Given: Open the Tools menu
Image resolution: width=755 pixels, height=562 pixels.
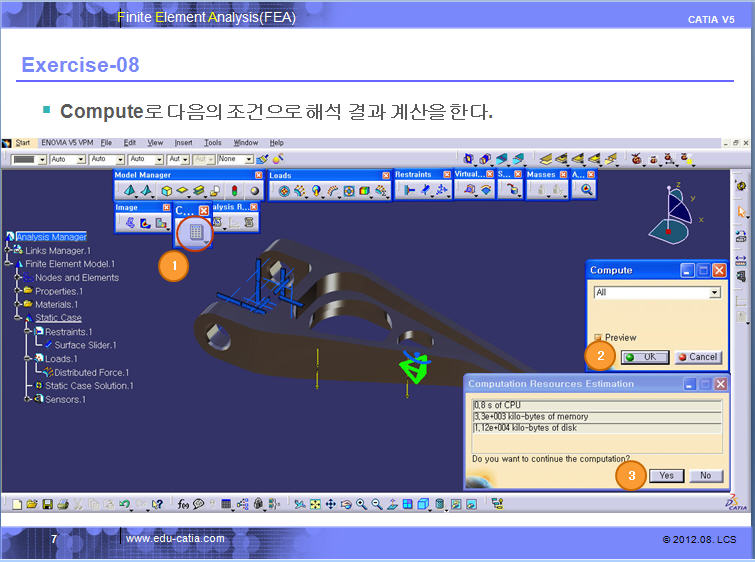Looking at the screenshot, I should pos(213,143).
